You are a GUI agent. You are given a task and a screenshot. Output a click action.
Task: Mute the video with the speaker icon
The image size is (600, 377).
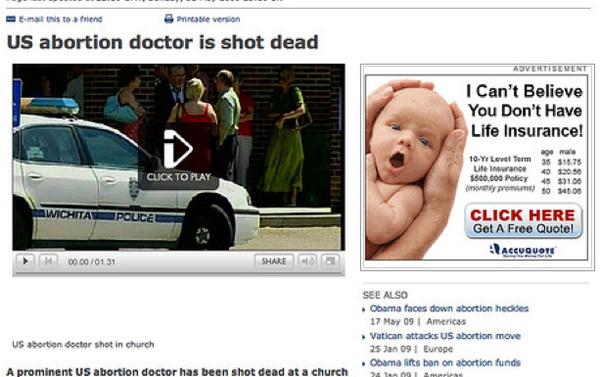(x=307, y=261)
